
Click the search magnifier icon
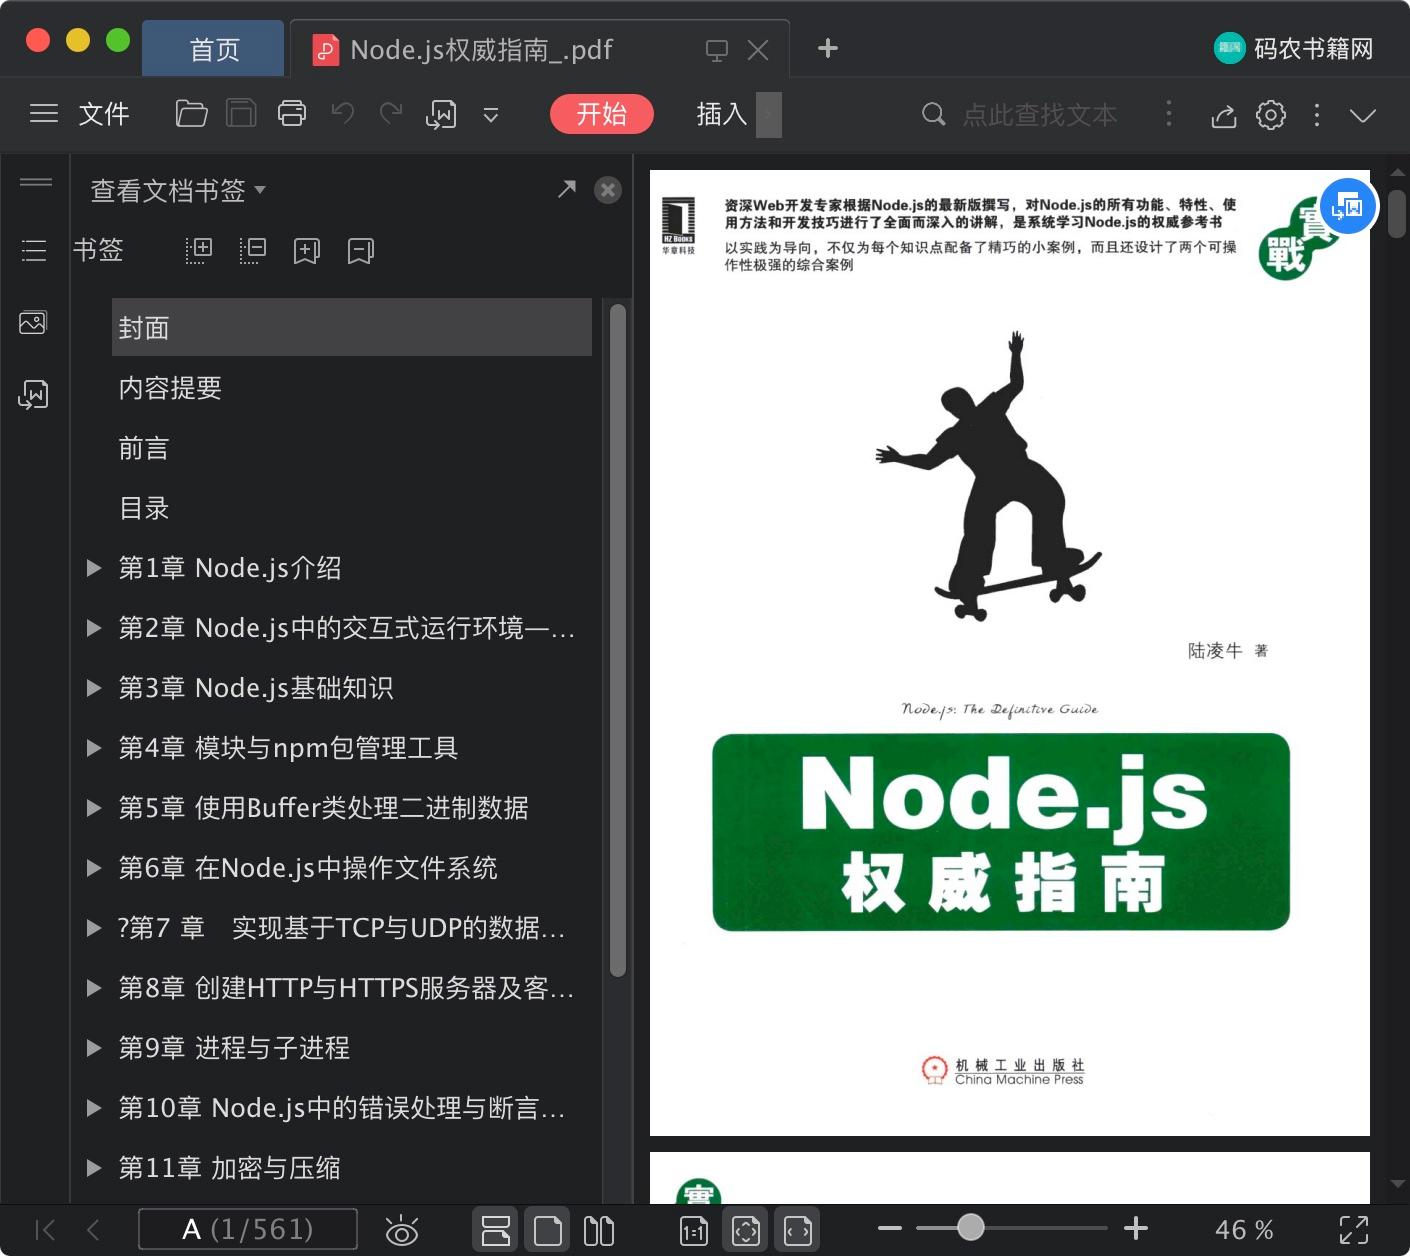coord(933,114)
